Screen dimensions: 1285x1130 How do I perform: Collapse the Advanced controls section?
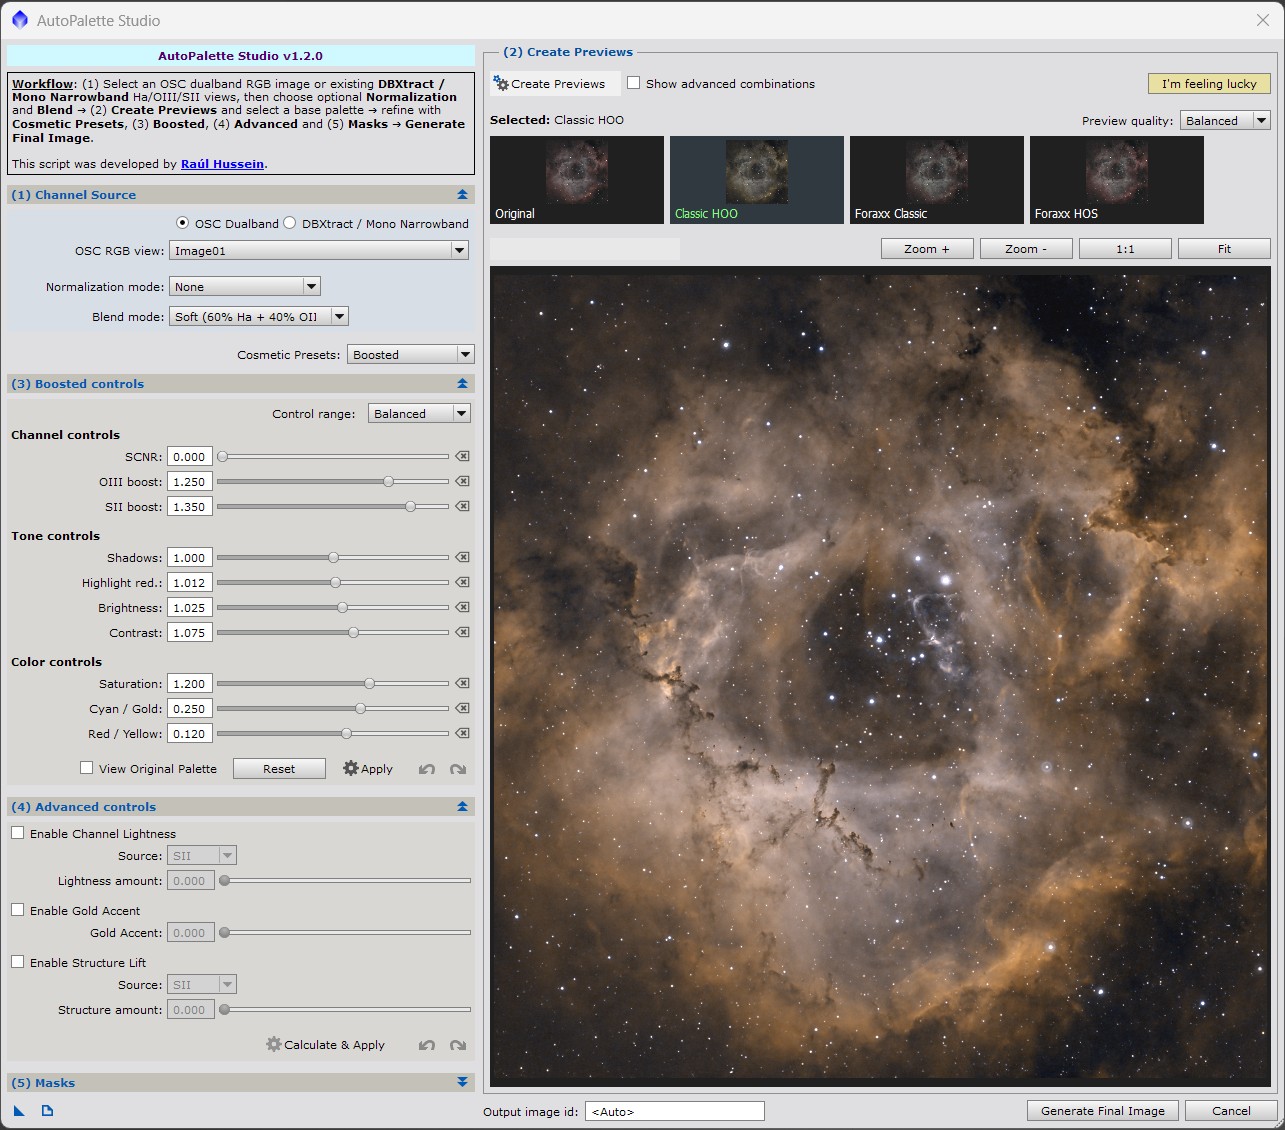coord(462,807)
